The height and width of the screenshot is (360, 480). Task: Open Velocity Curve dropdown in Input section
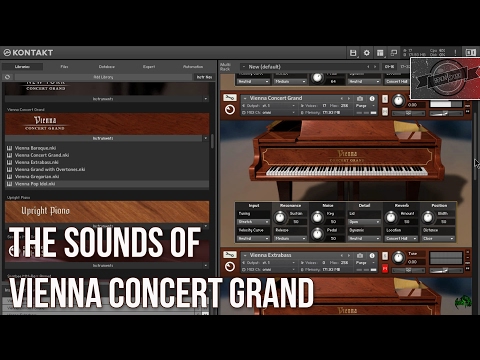tap(254, 239)
